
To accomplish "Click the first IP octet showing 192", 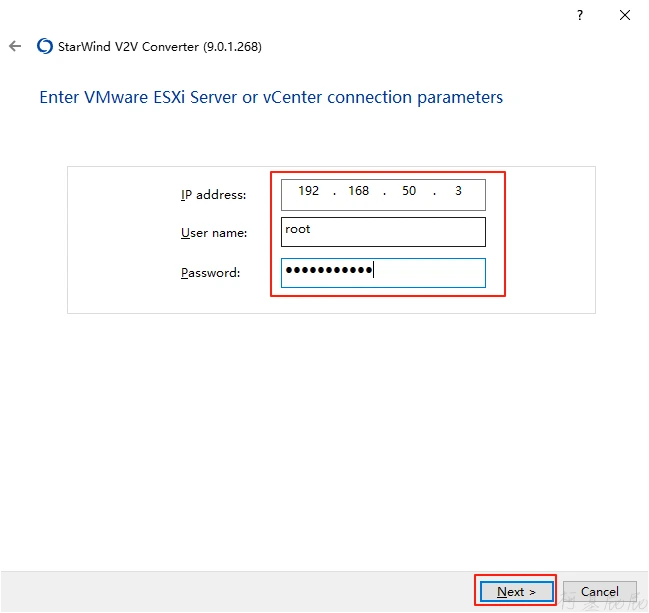I will [x=308, y=191].
